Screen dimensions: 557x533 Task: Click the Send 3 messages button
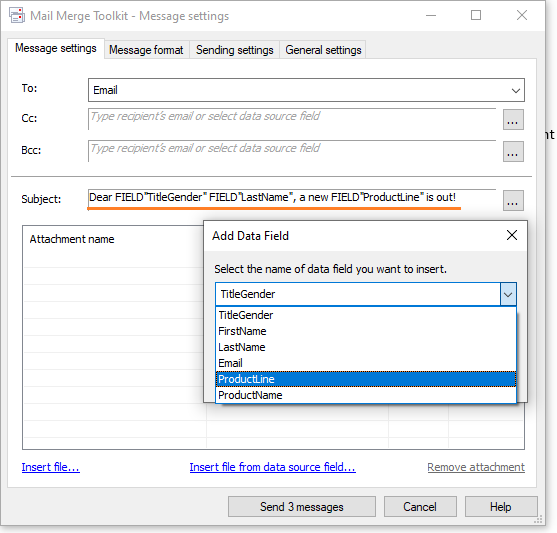point(302,507)
